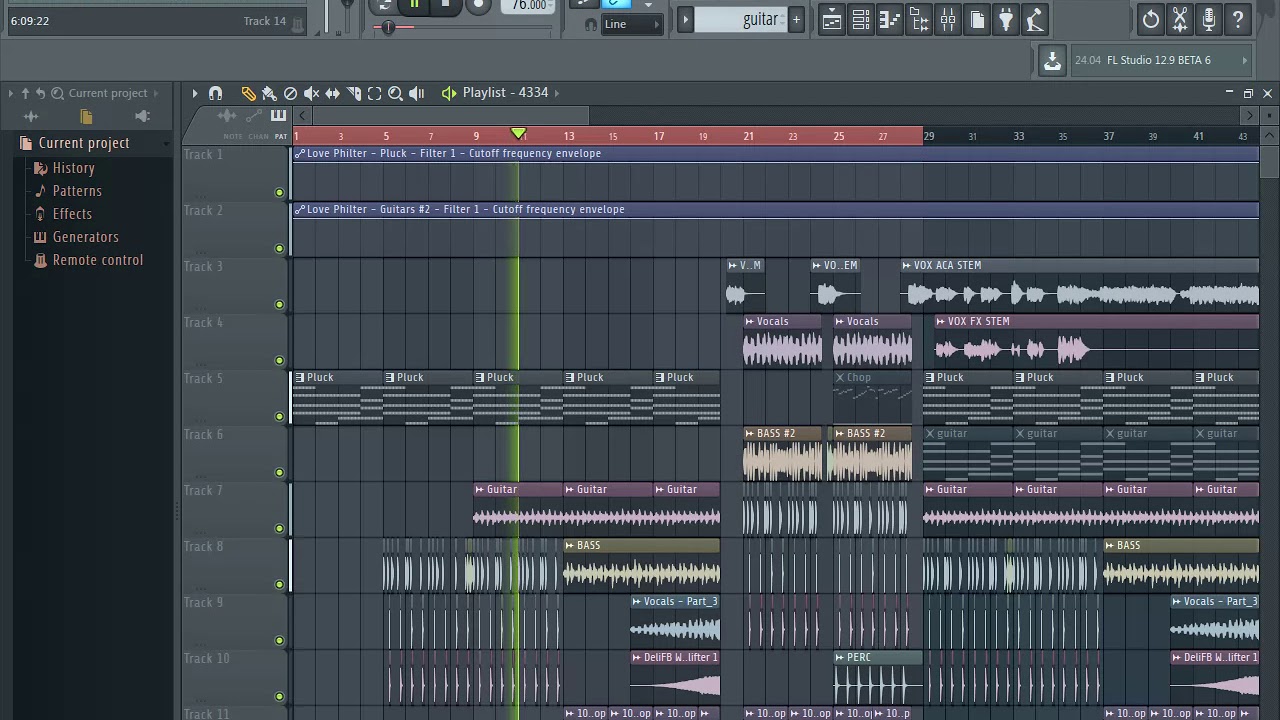Open pattern options arrow left of guitar

pos(685,19)
